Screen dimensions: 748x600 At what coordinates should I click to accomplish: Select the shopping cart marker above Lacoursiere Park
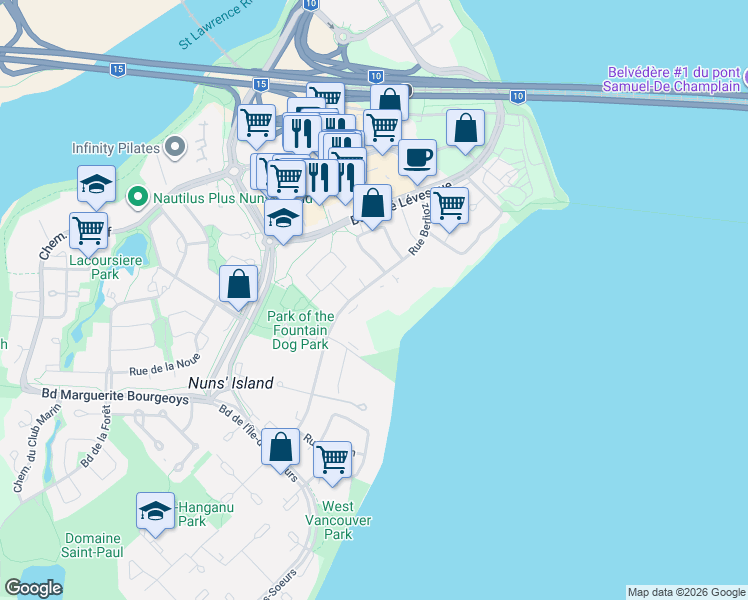(88, 232)
